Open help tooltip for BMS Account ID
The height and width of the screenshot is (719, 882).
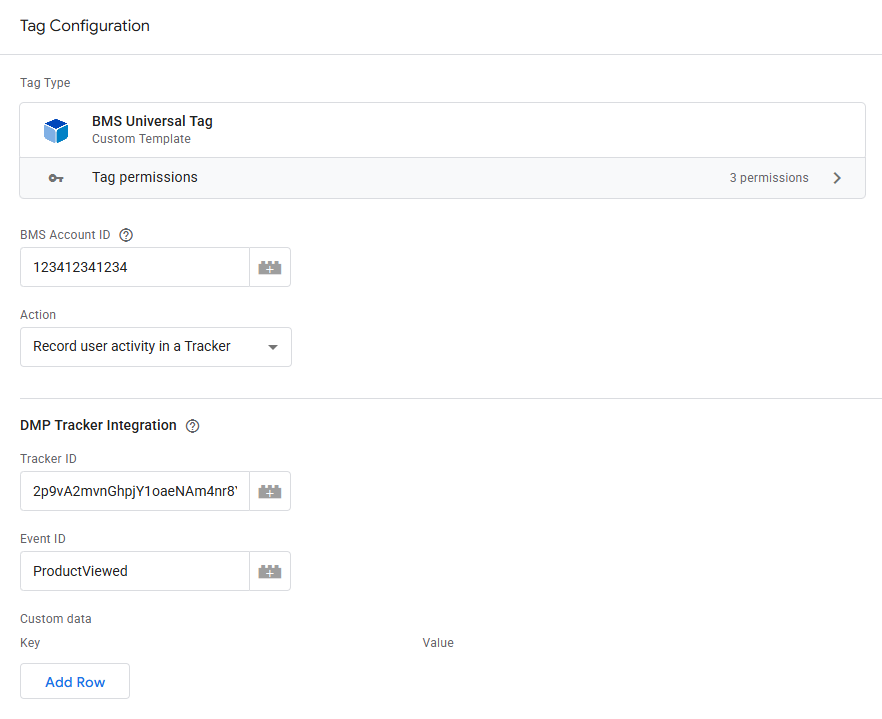coord(126,235)
